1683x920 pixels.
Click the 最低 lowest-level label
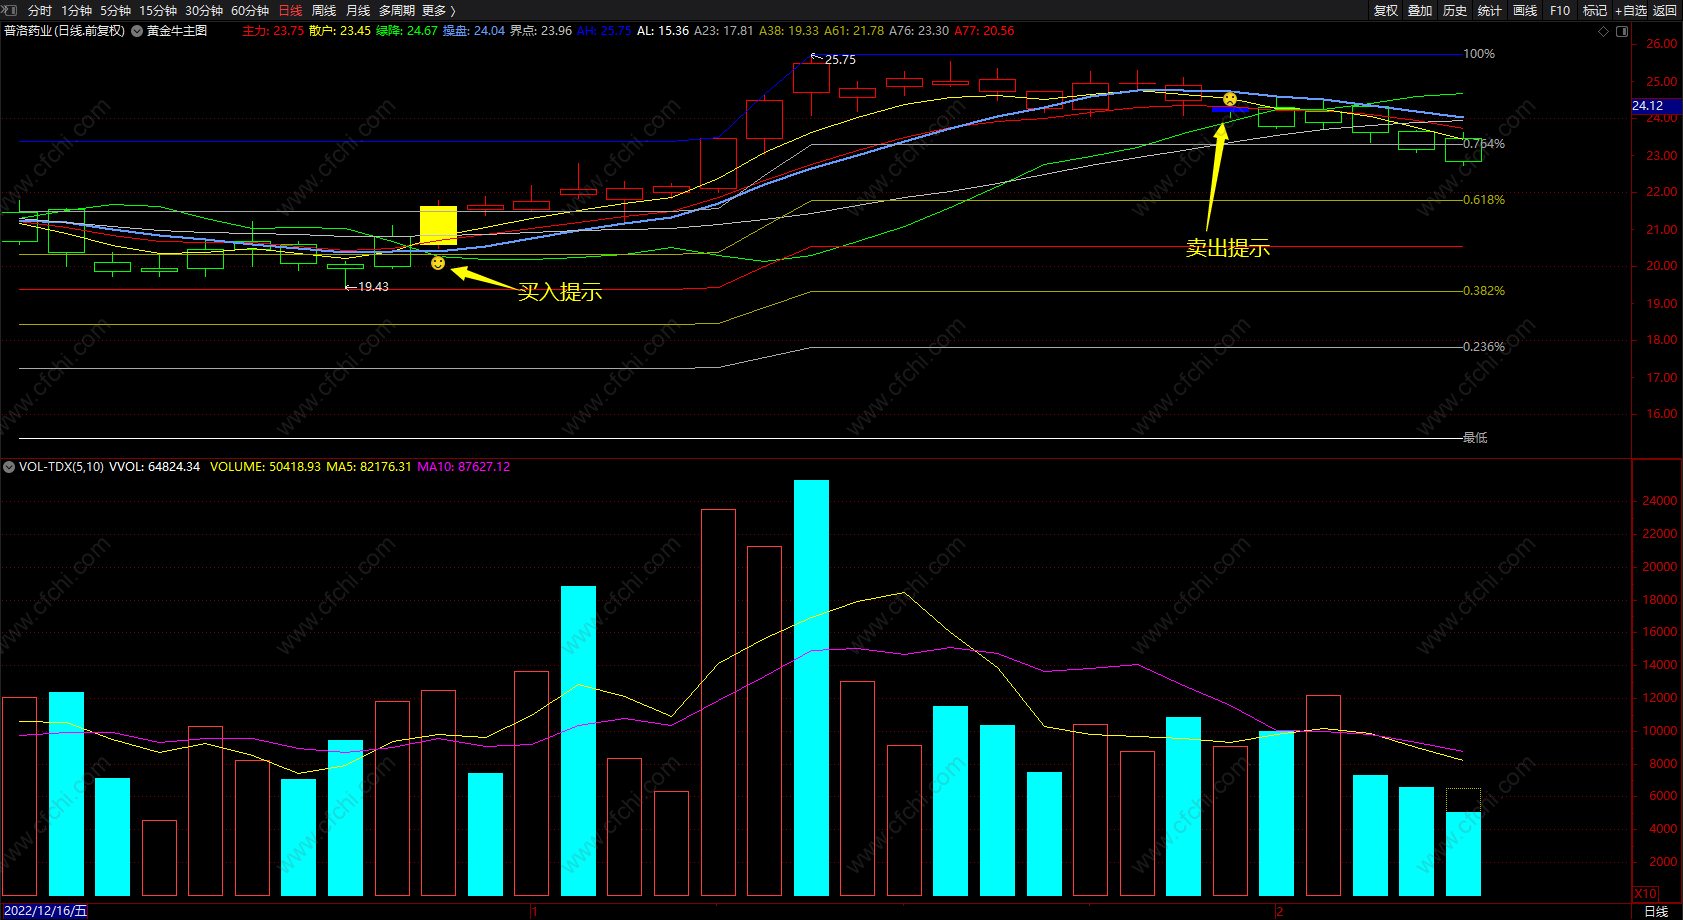[x=1475, y=438]
